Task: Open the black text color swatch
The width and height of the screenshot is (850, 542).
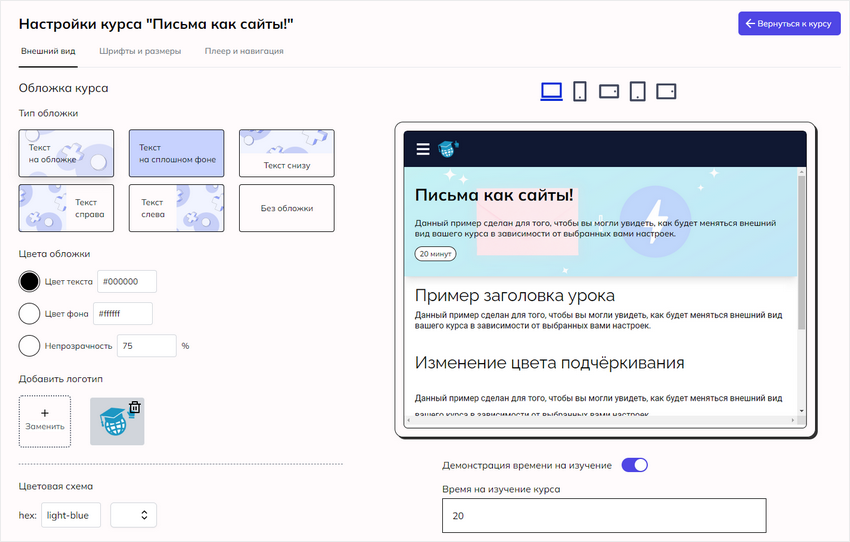Action: tap(29, 281)
